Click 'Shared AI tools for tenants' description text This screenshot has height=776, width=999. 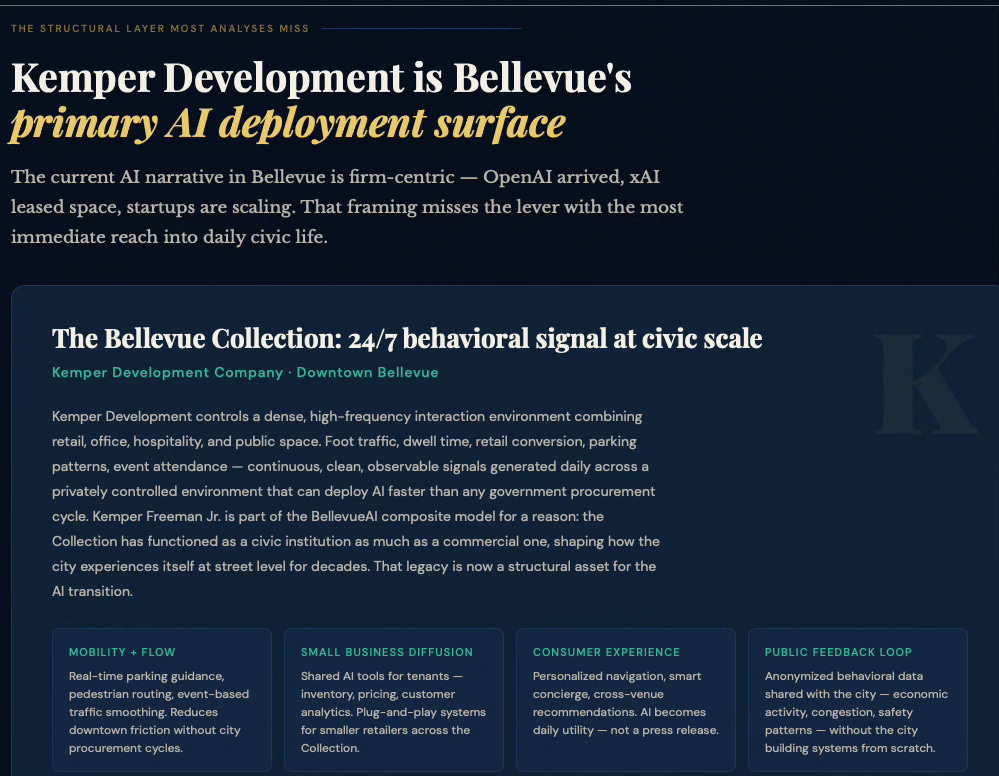pyautogui.click(x=393, y=712)
